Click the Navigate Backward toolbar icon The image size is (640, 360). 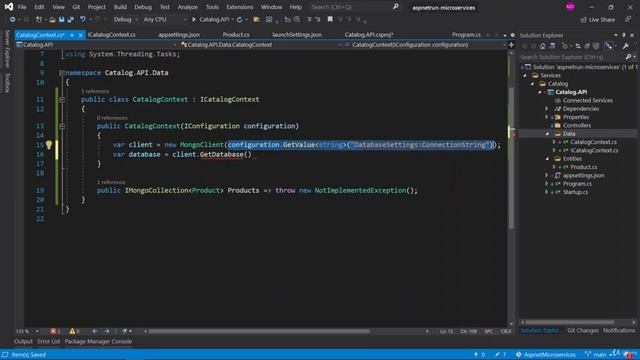coord(13,20)
